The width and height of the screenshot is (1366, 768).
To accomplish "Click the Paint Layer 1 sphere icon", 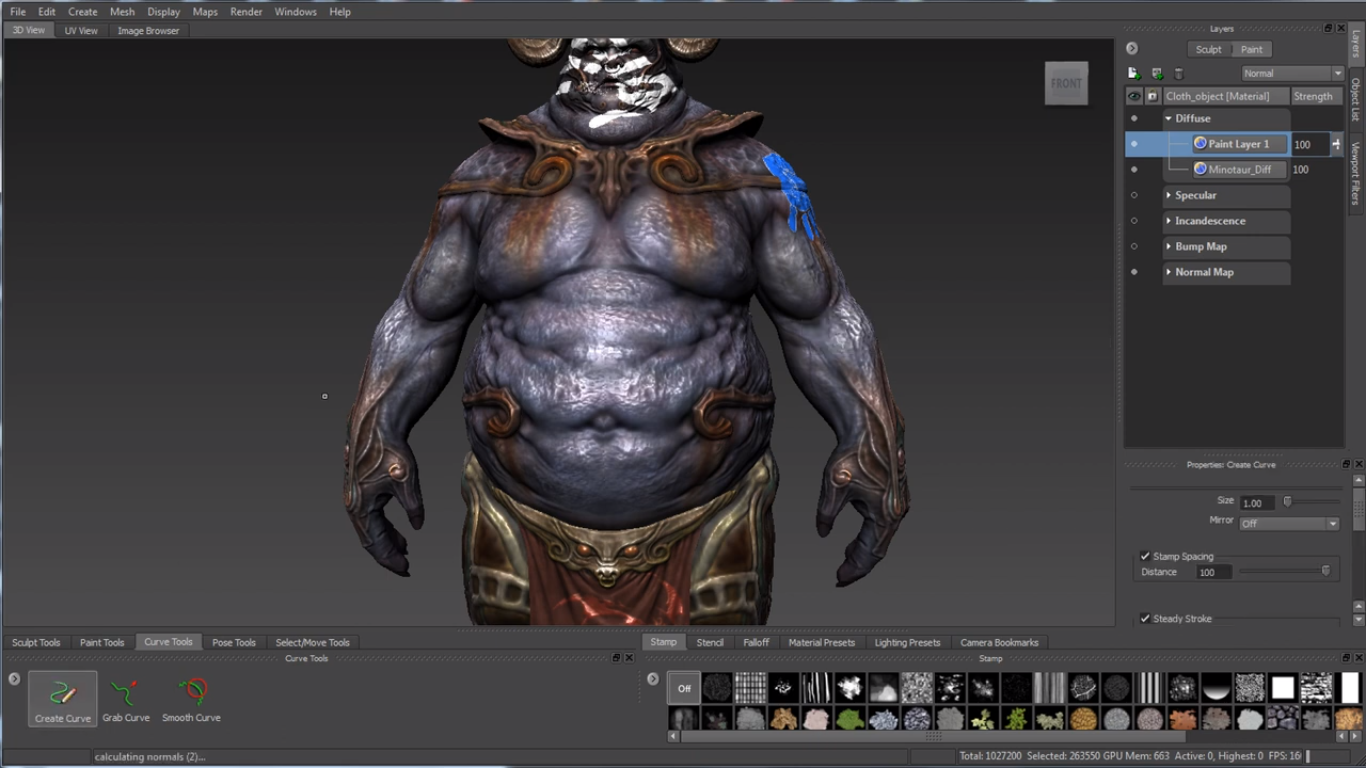I will point(1200,143).
